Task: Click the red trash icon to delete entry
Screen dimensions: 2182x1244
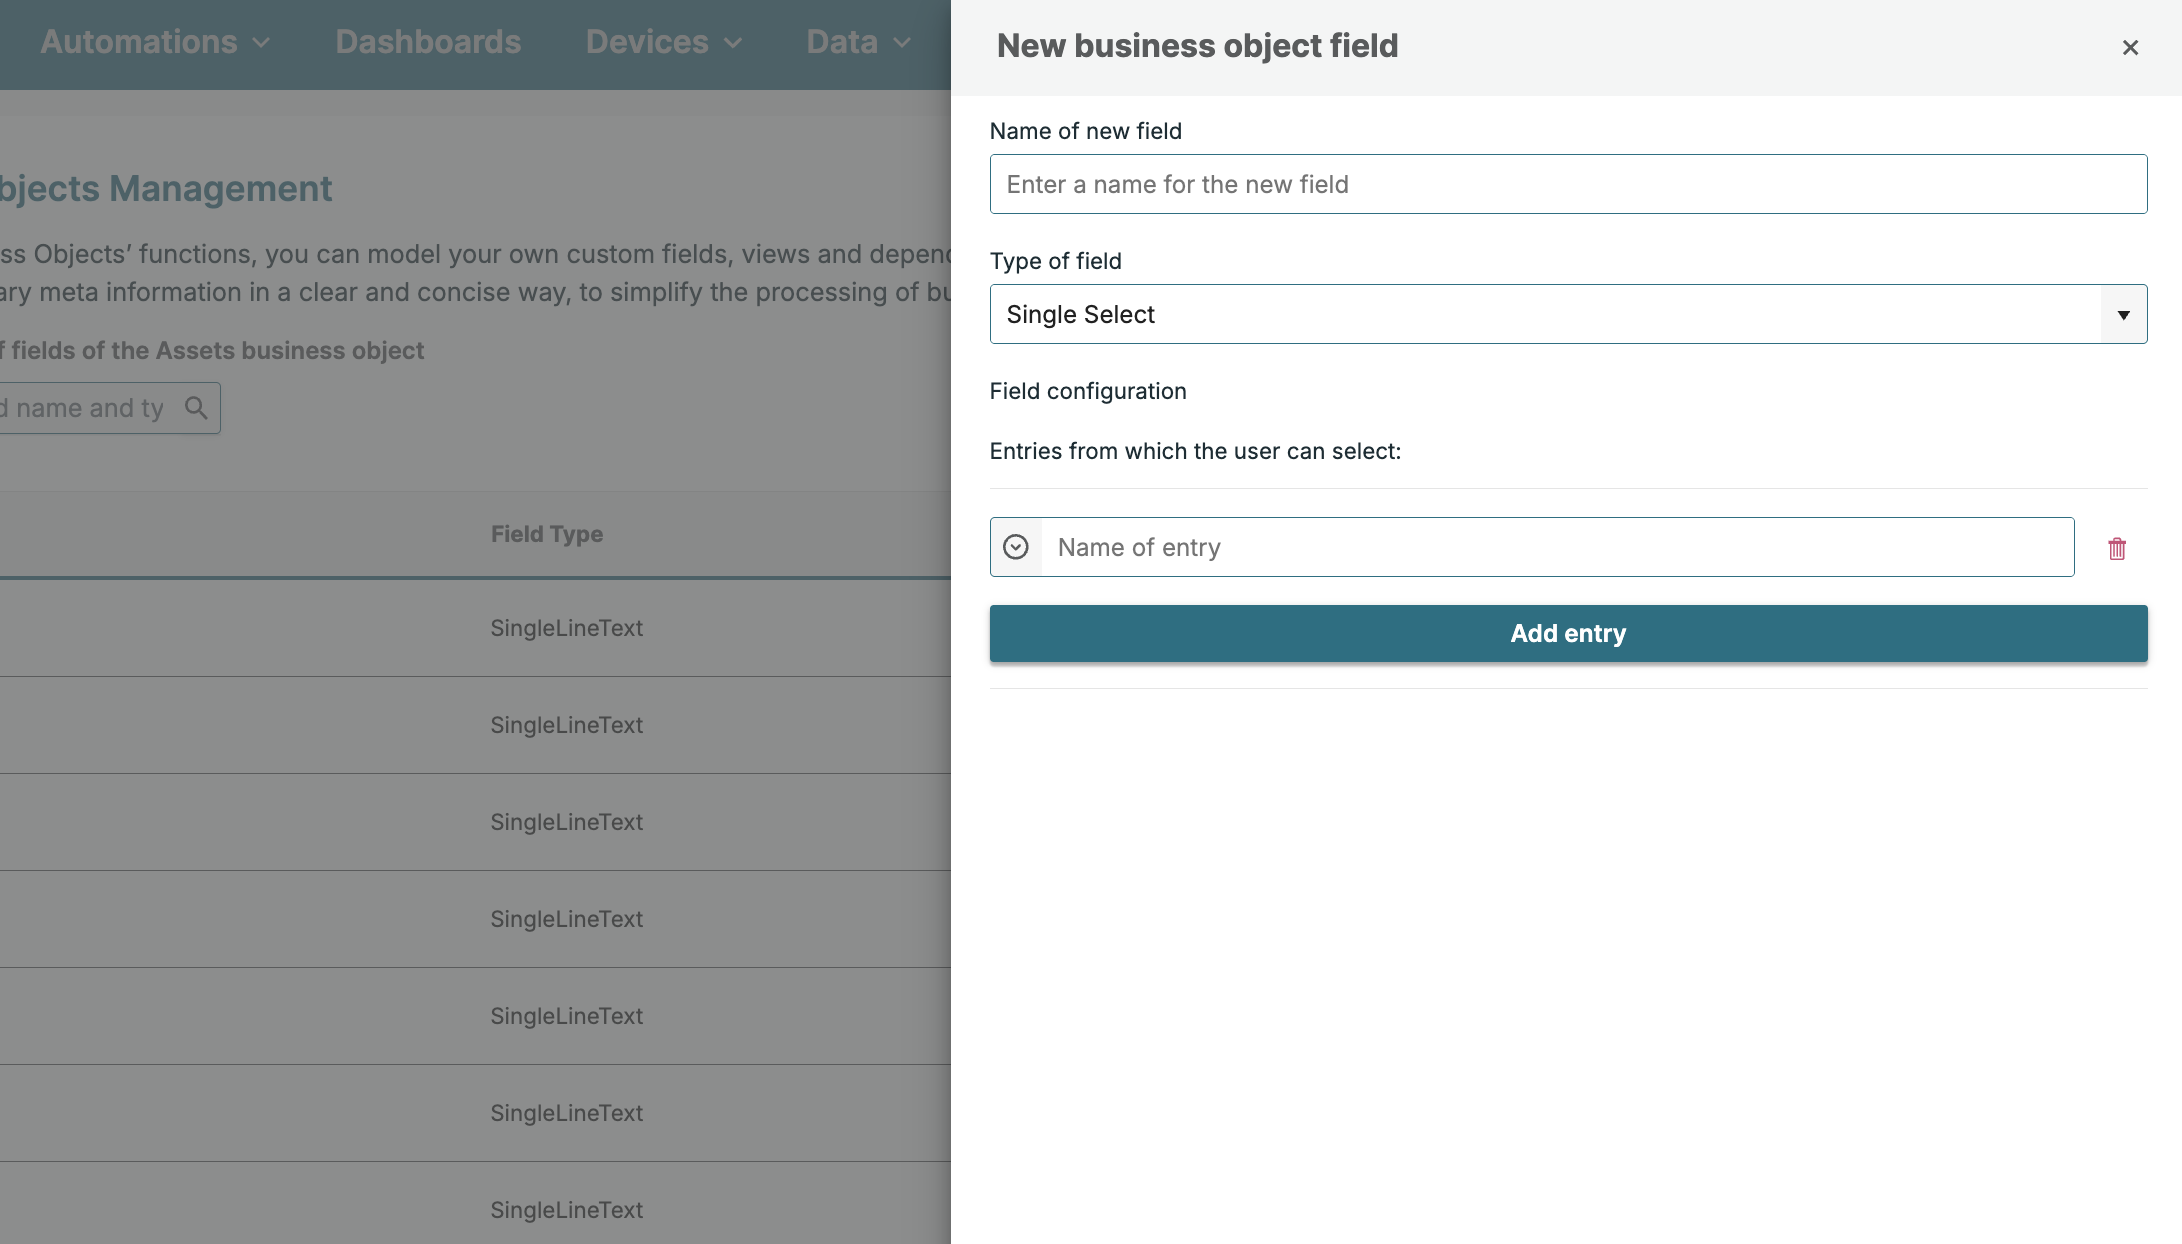Action: 2116,548
